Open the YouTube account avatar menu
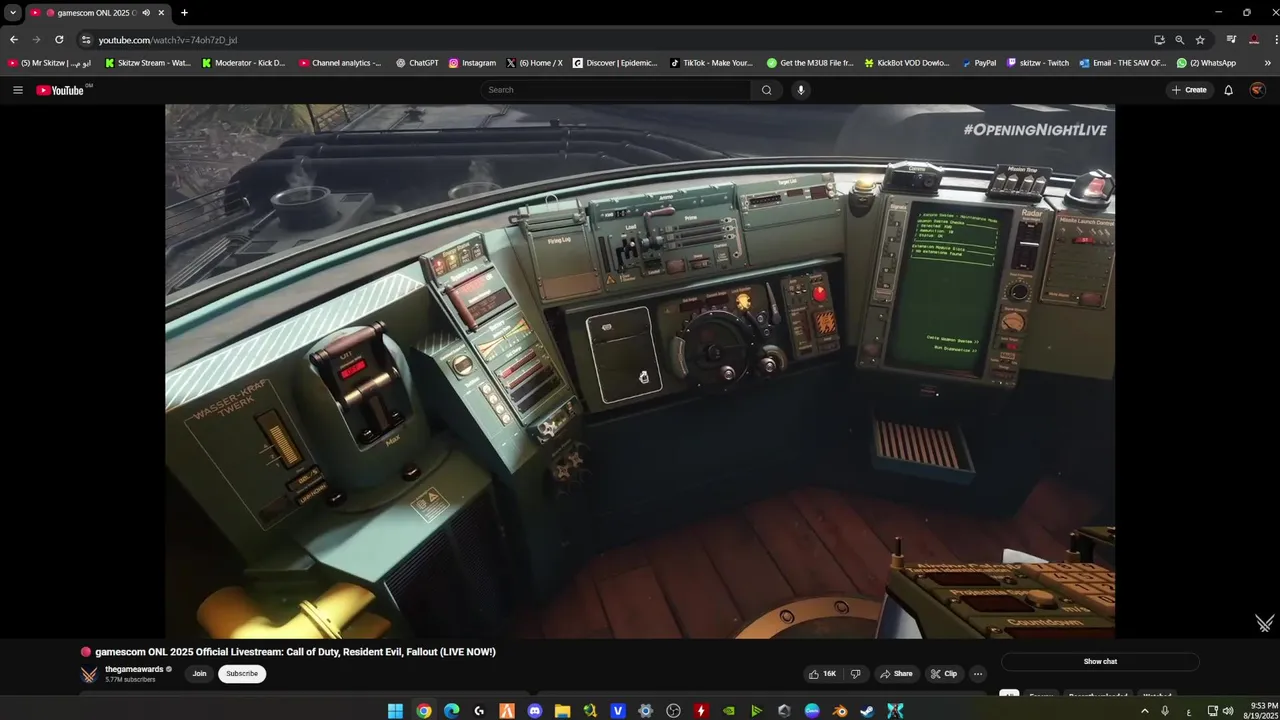Screen dimensions: 1280x720 (x=1258, y=90)
